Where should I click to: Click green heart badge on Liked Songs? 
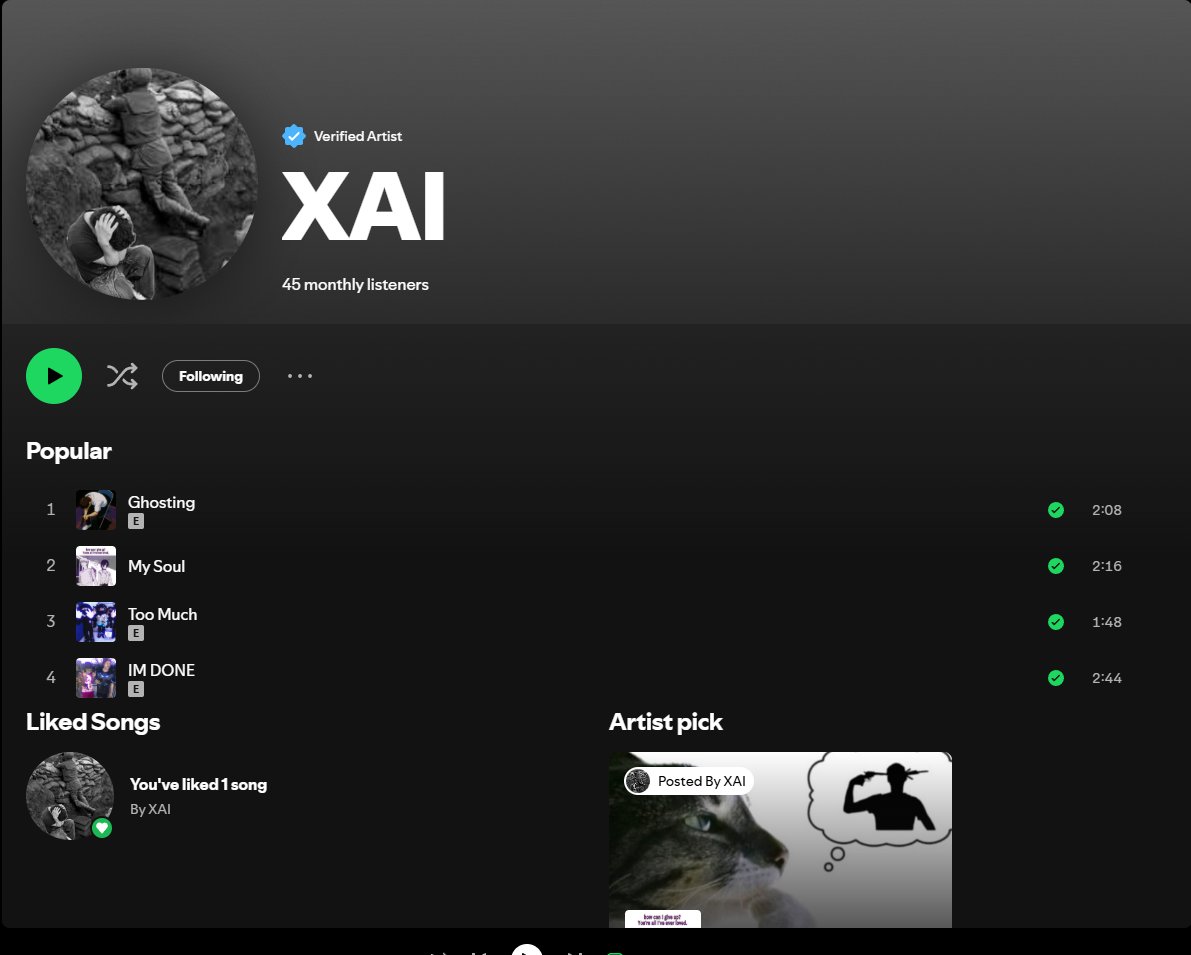(102, 828)
